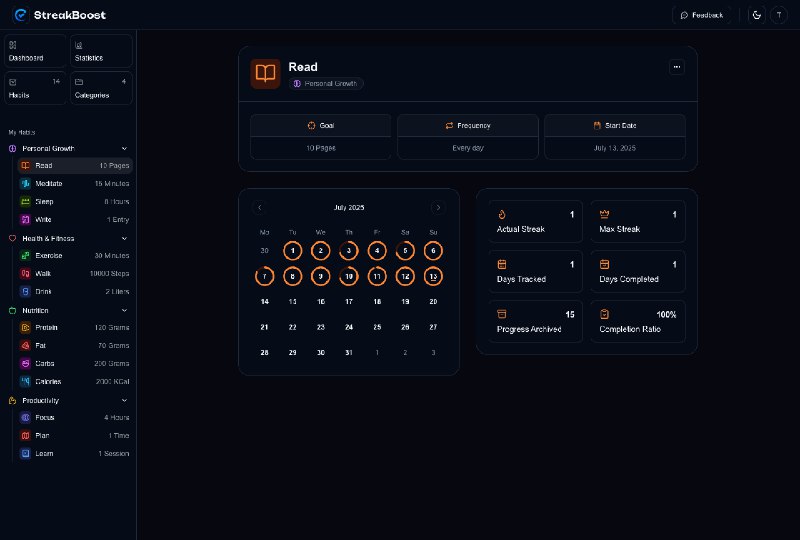Toggle completion for July 1 circle
The image size is (800, 540).
pos(292,251)
